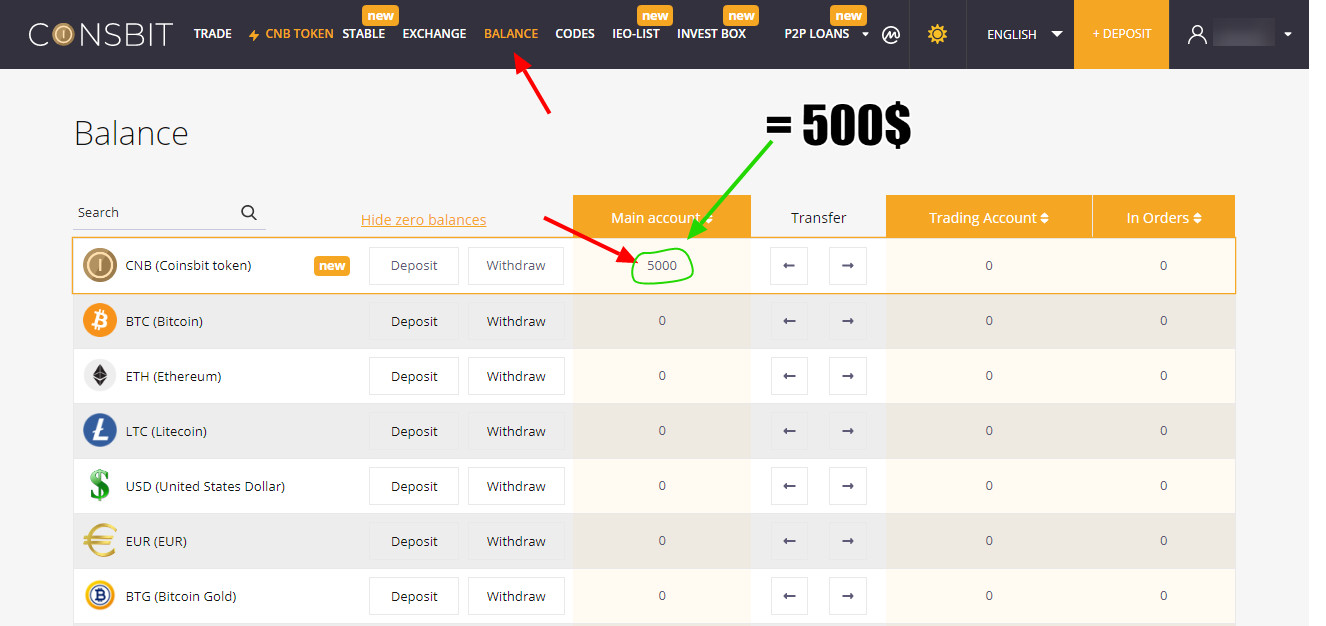The height and width of the screenshot is (626, 1326).
Task: Open the Coinsbit logo home link
Action: [101, 34]
